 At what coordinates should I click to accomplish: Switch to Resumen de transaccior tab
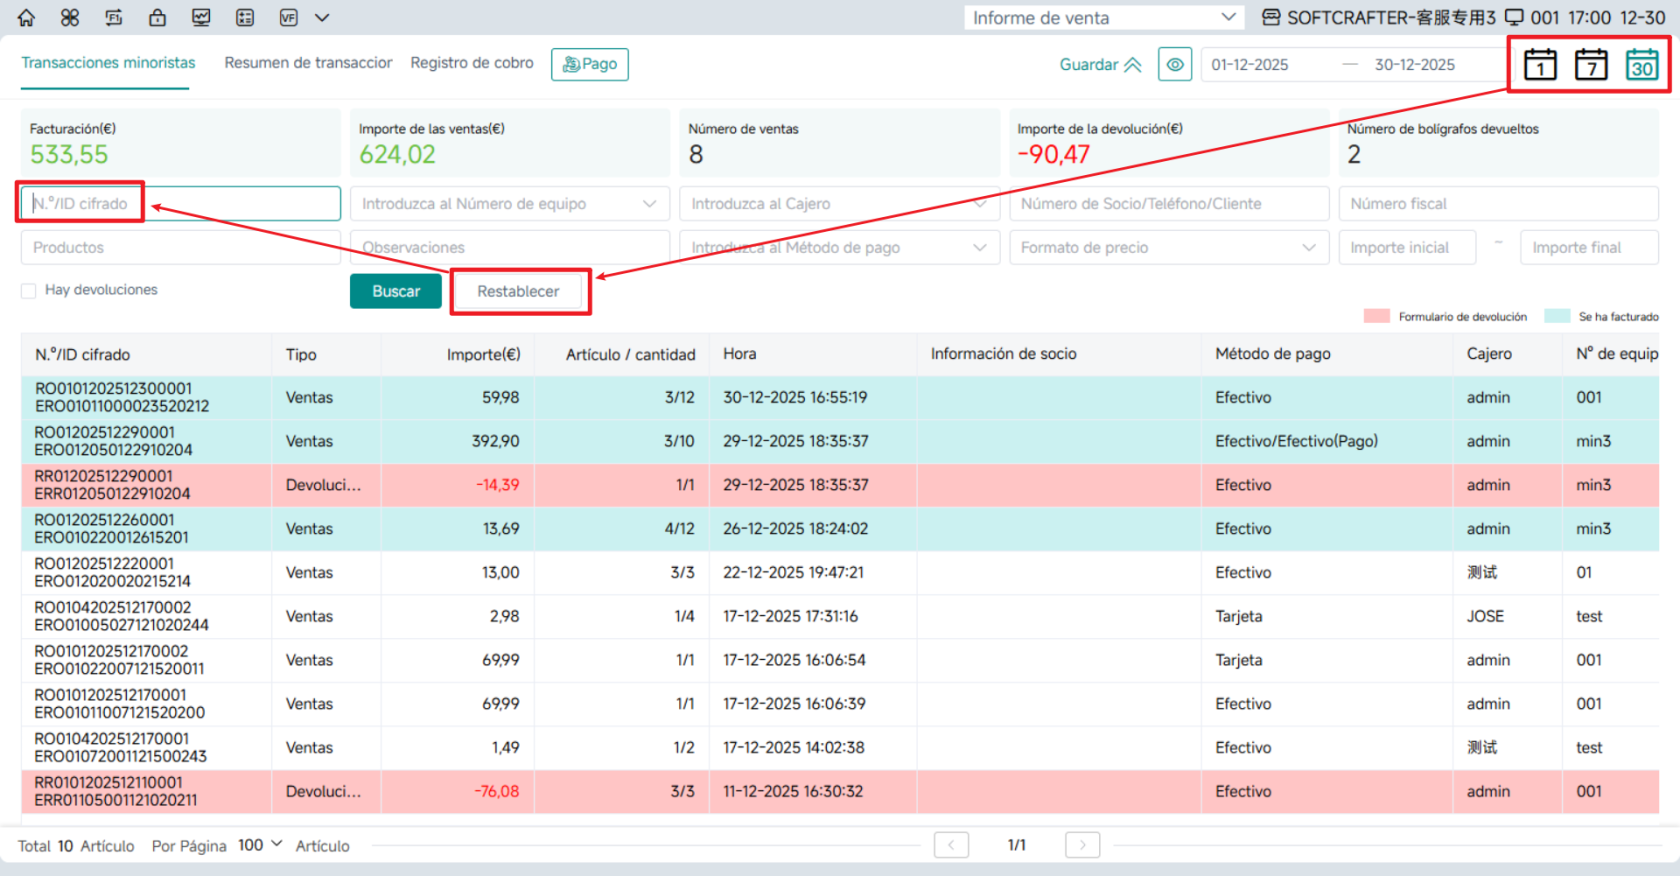click(308, 63)
